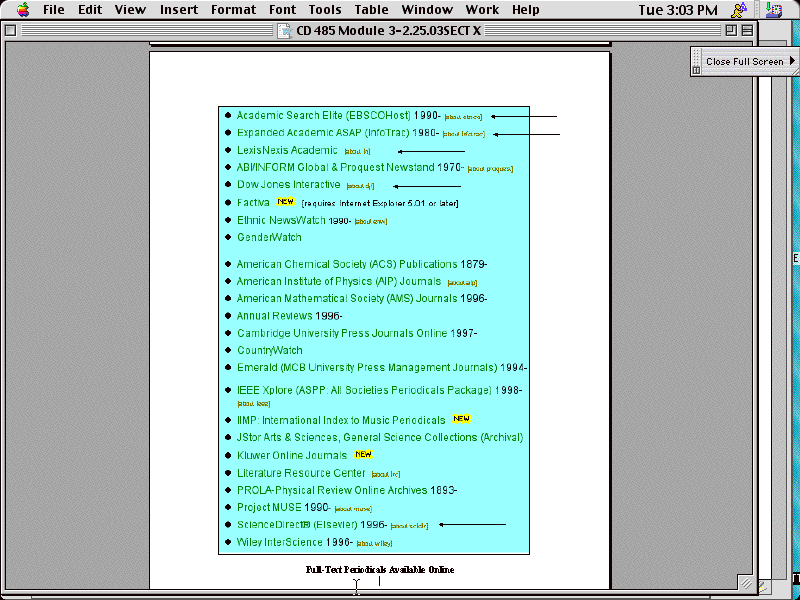
Task: Click 'Ethnic NewsWatch' text
Action: point(281,220)
